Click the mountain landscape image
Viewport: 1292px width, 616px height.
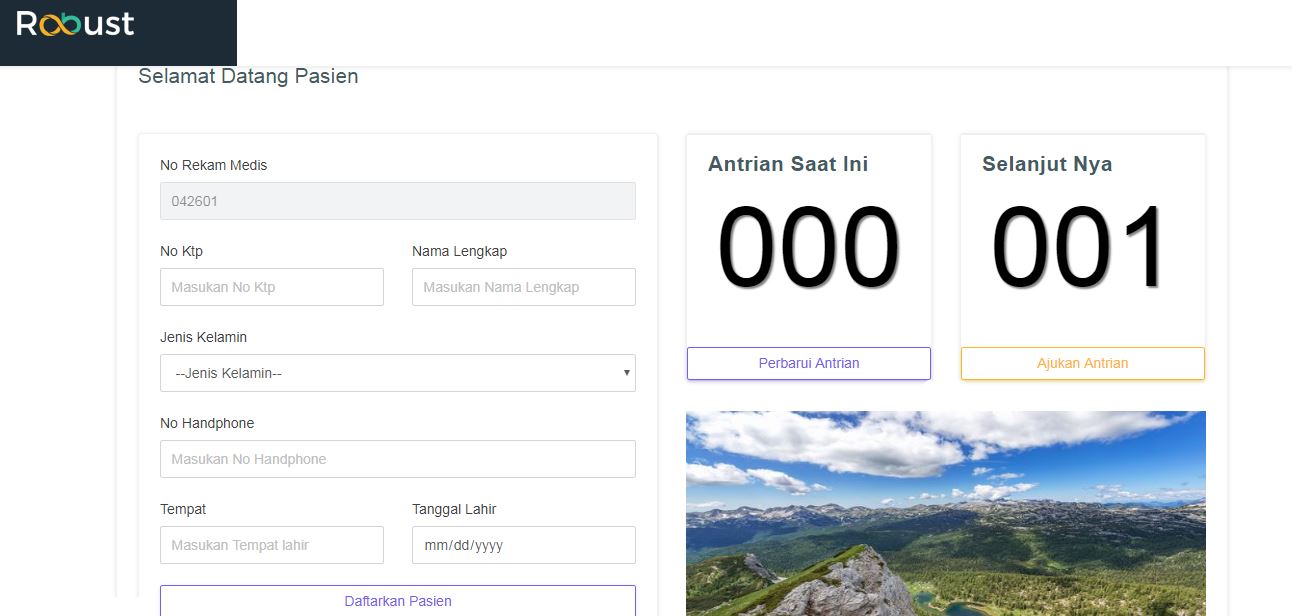tap(945, 510)
